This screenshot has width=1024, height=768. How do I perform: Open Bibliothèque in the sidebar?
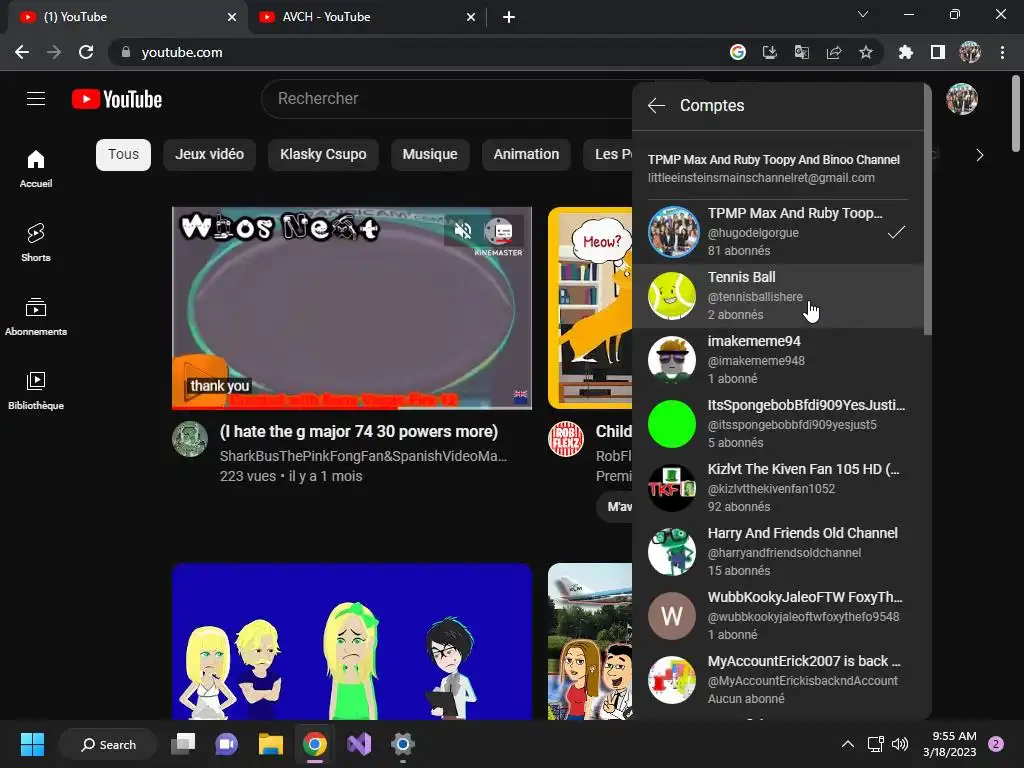point(36,390)
